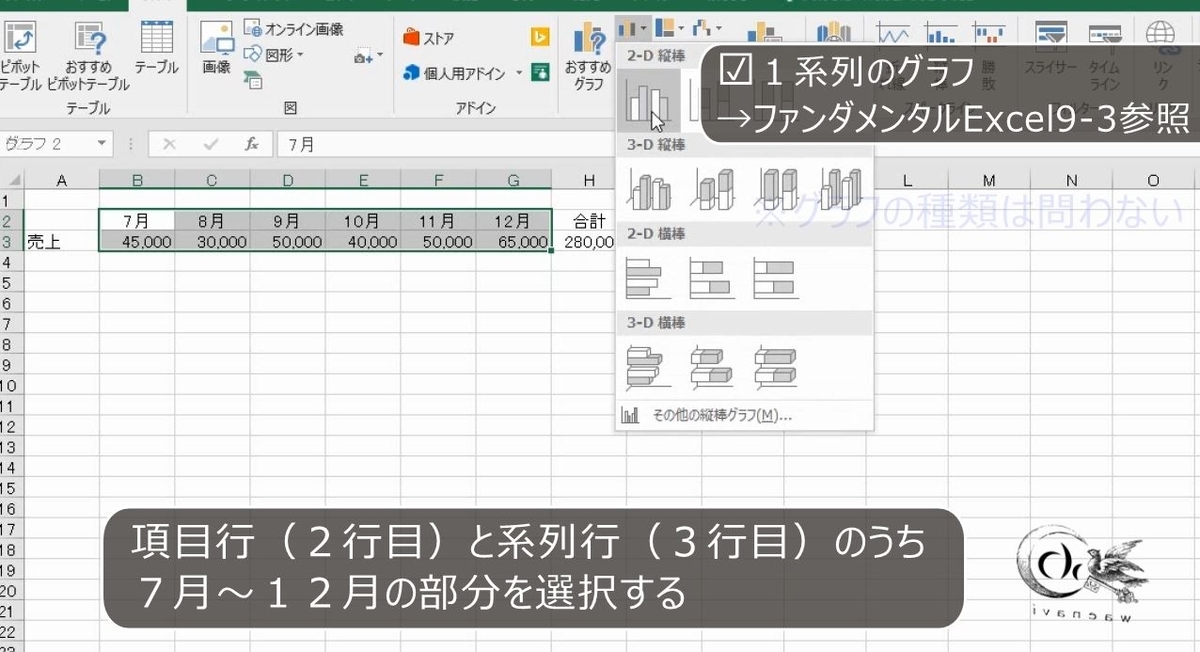Click the cell with value 45,000
Screen dimensions: 1200x652
tap(137, 241)
